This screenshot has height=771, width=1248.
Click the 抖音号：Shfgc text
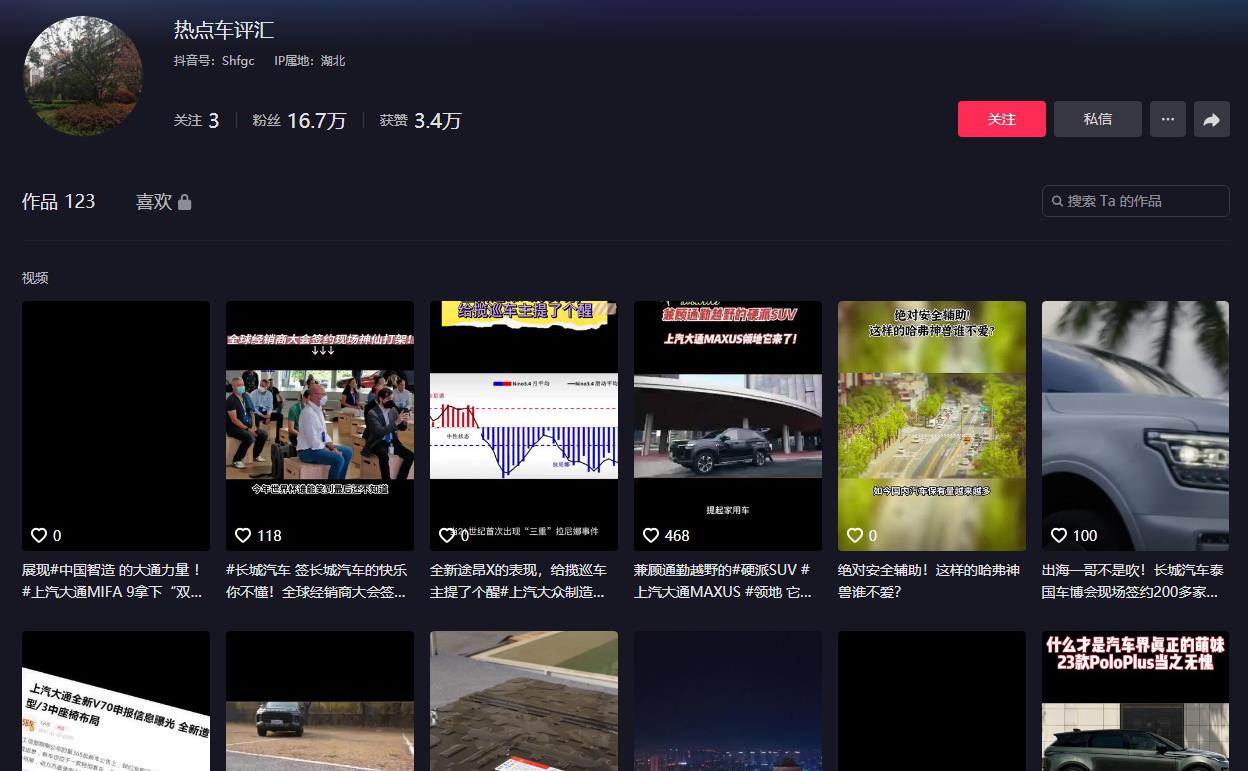pos(214,61)
